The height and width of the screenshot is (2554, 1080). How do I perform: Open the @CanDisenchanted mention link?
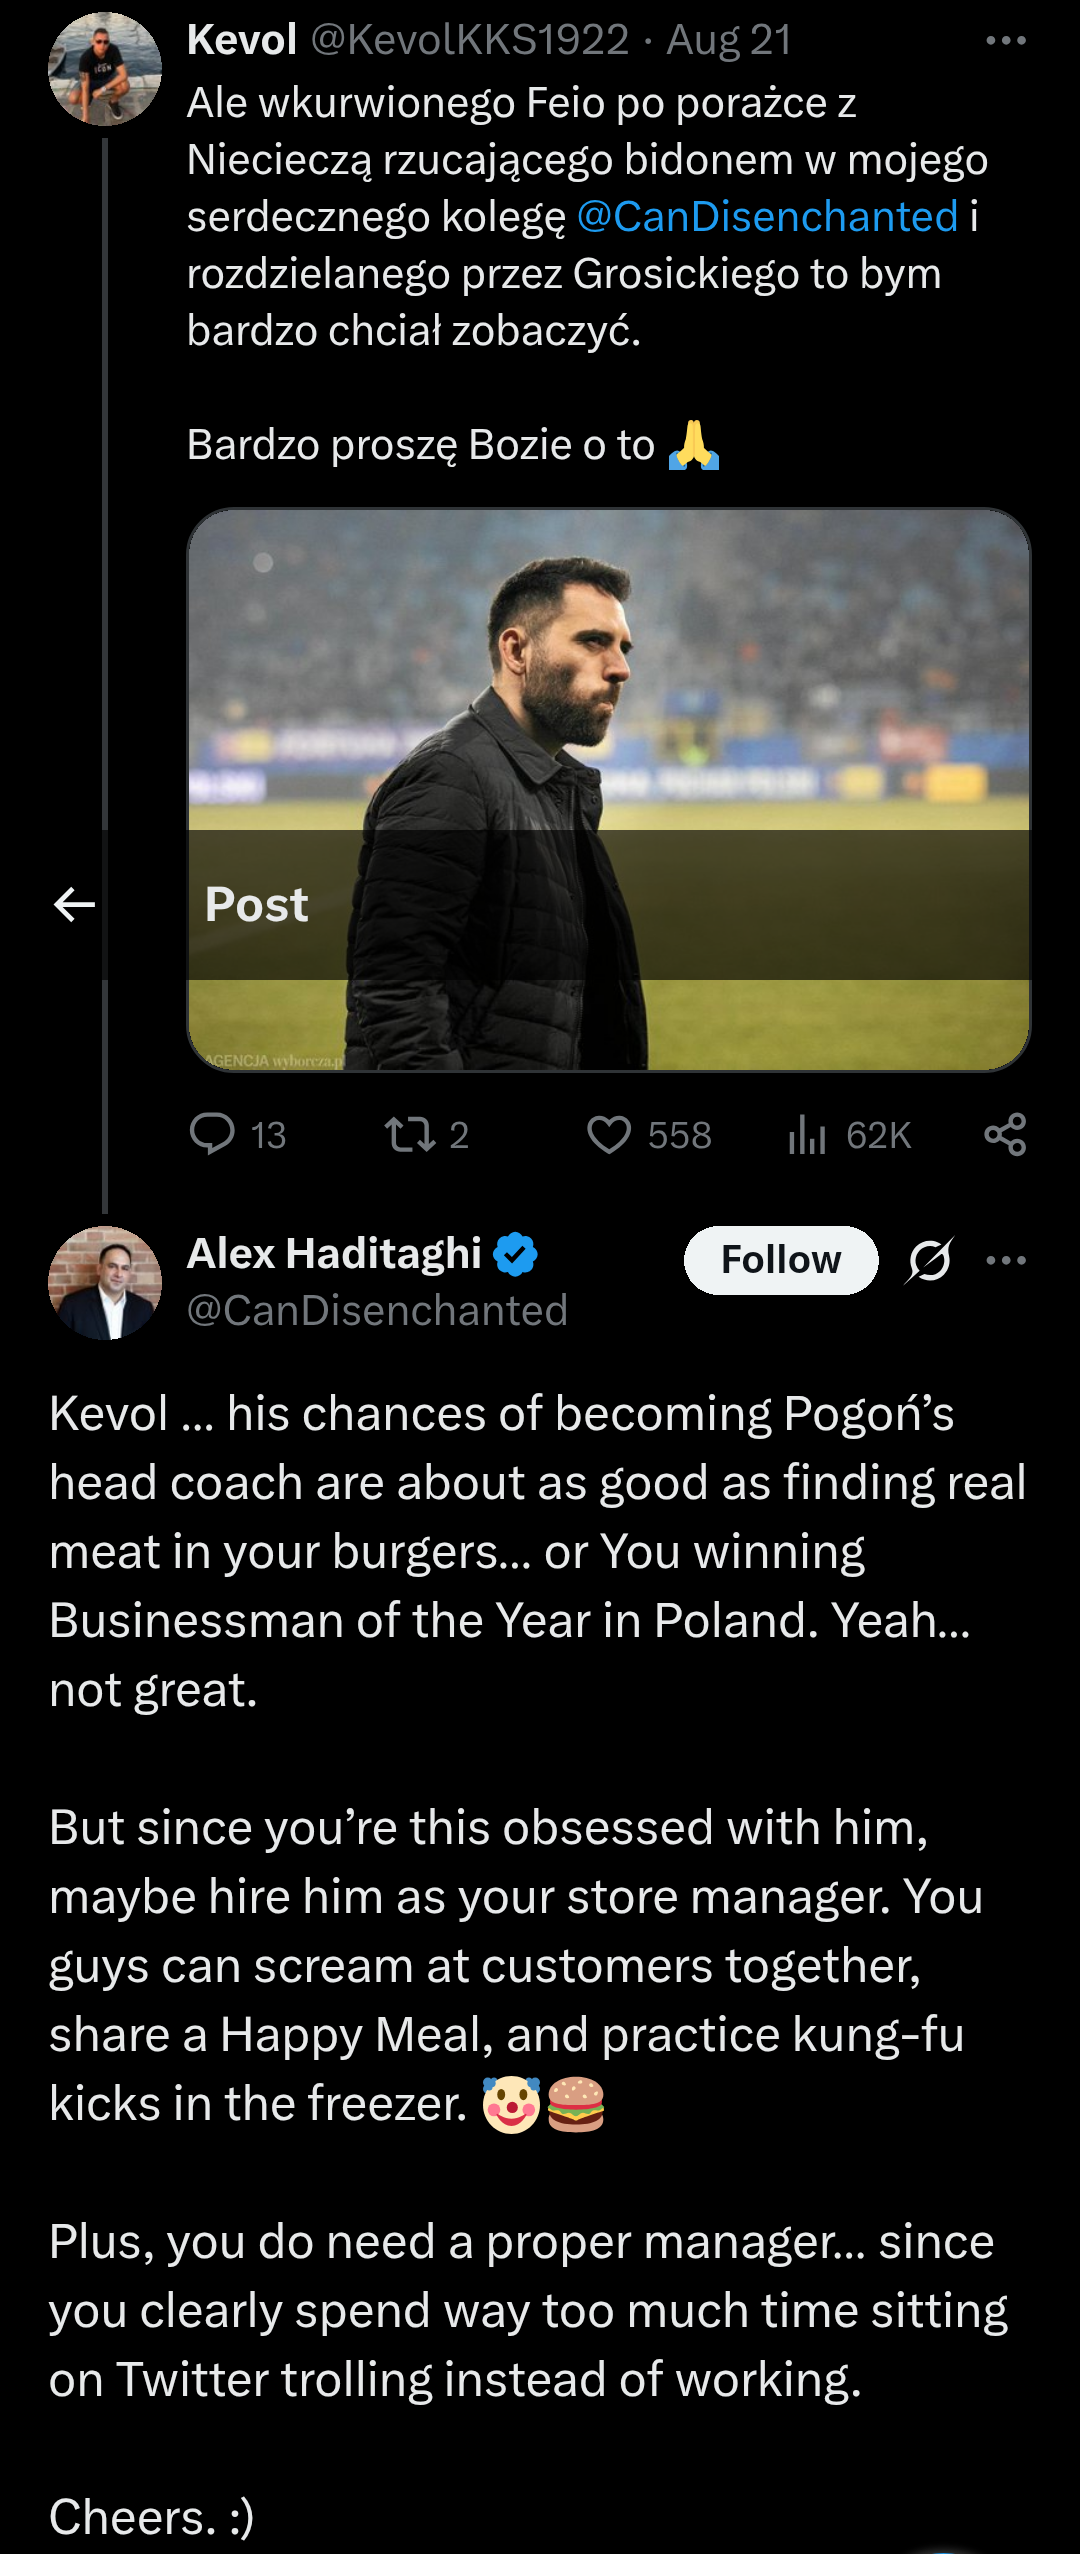[767, 217]
